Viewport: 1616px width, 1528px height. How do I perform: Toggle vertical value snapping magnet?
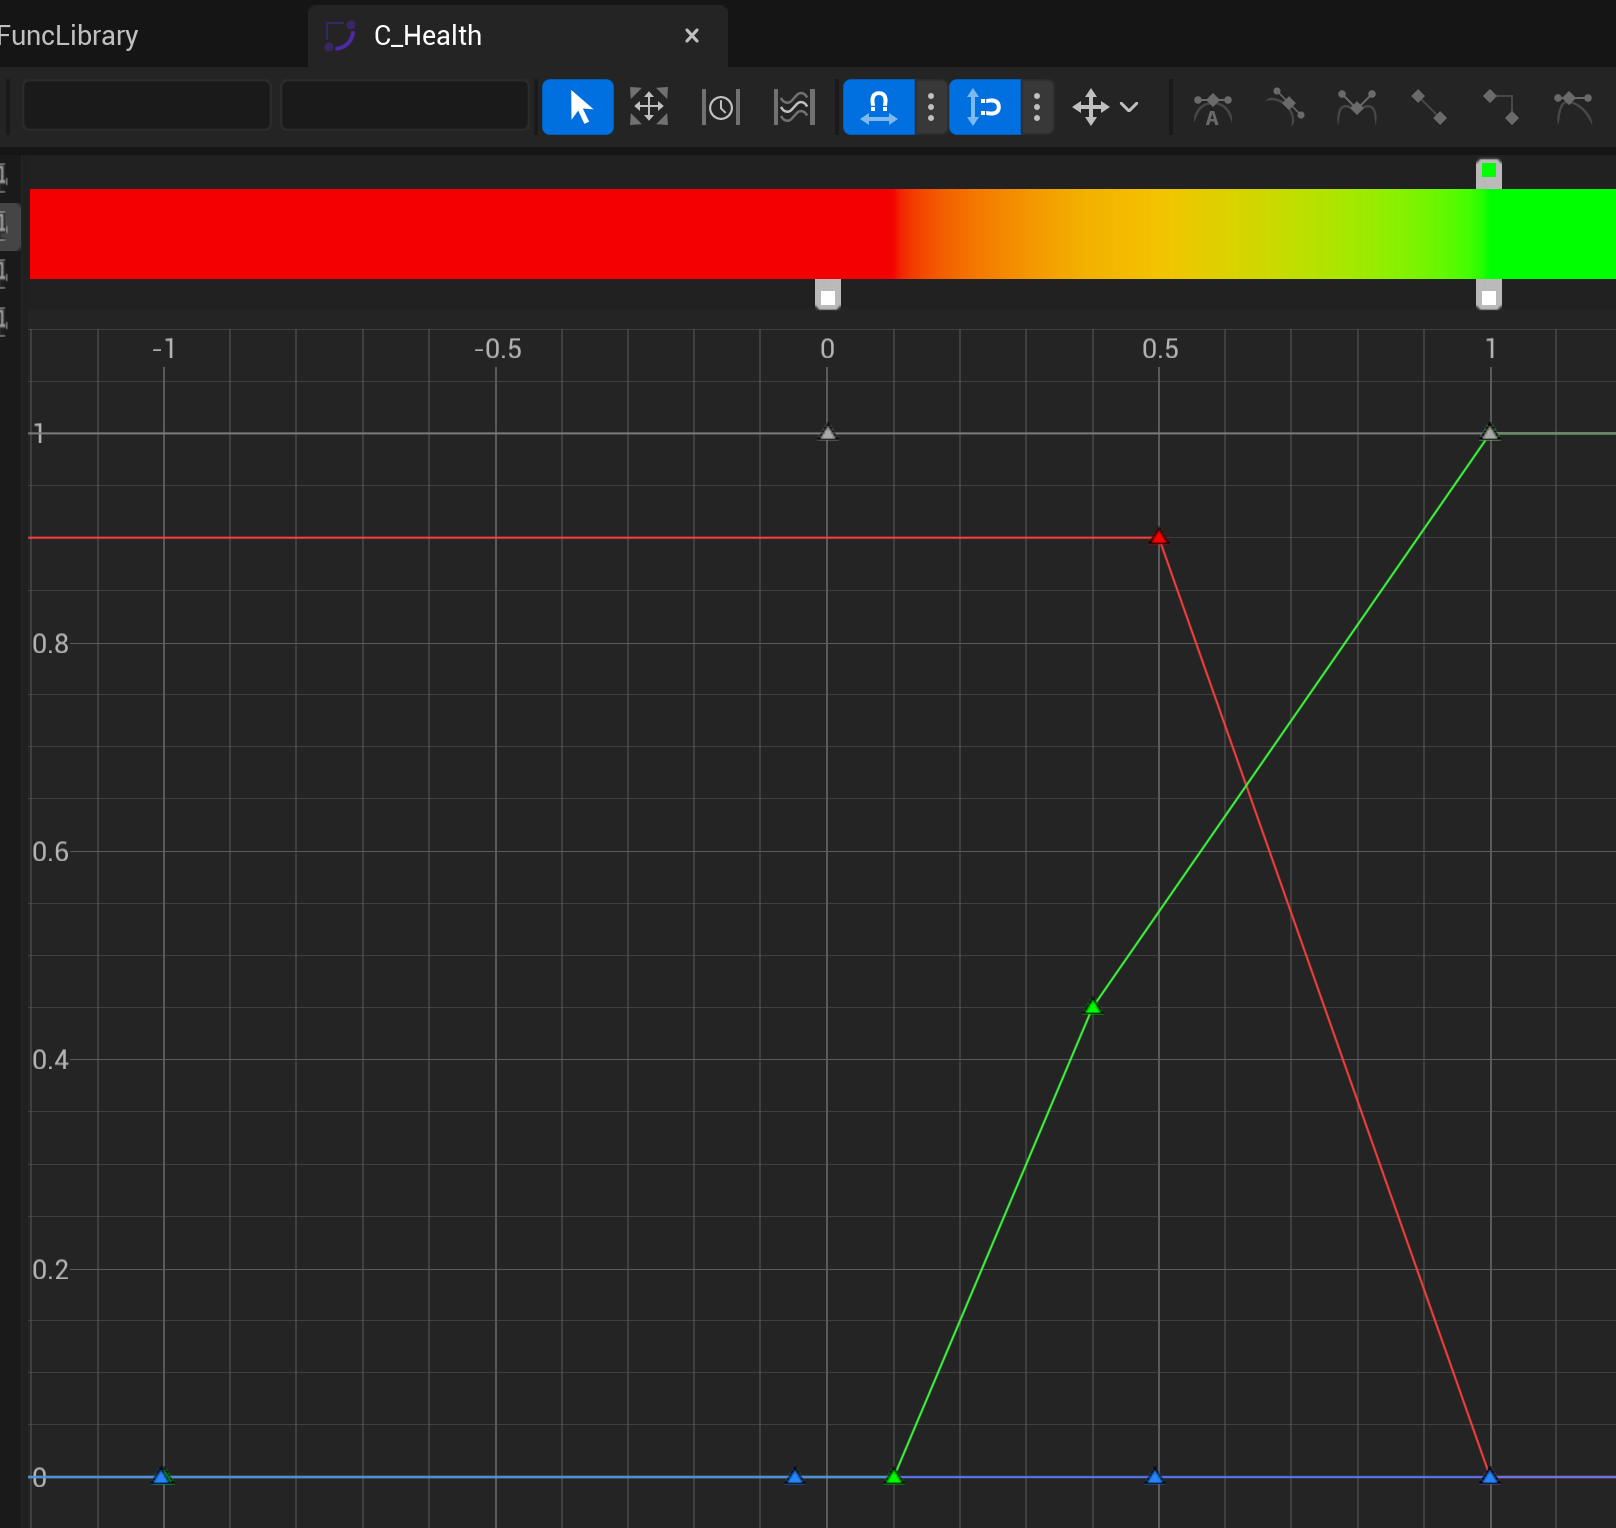click(x=984, y=107)
